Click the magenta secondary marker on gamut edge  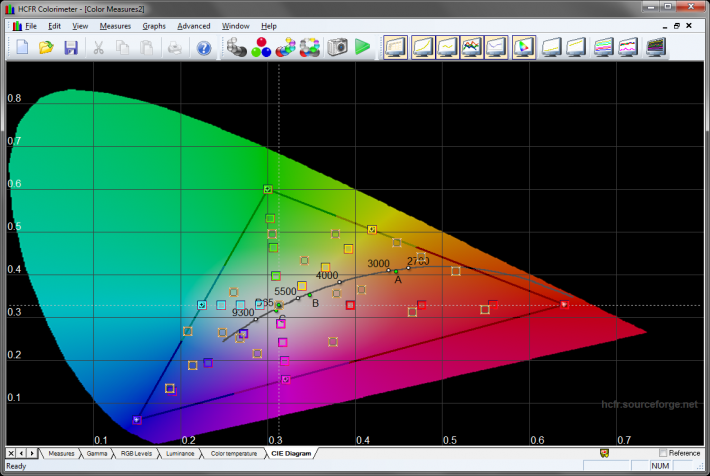click(286, 380)
